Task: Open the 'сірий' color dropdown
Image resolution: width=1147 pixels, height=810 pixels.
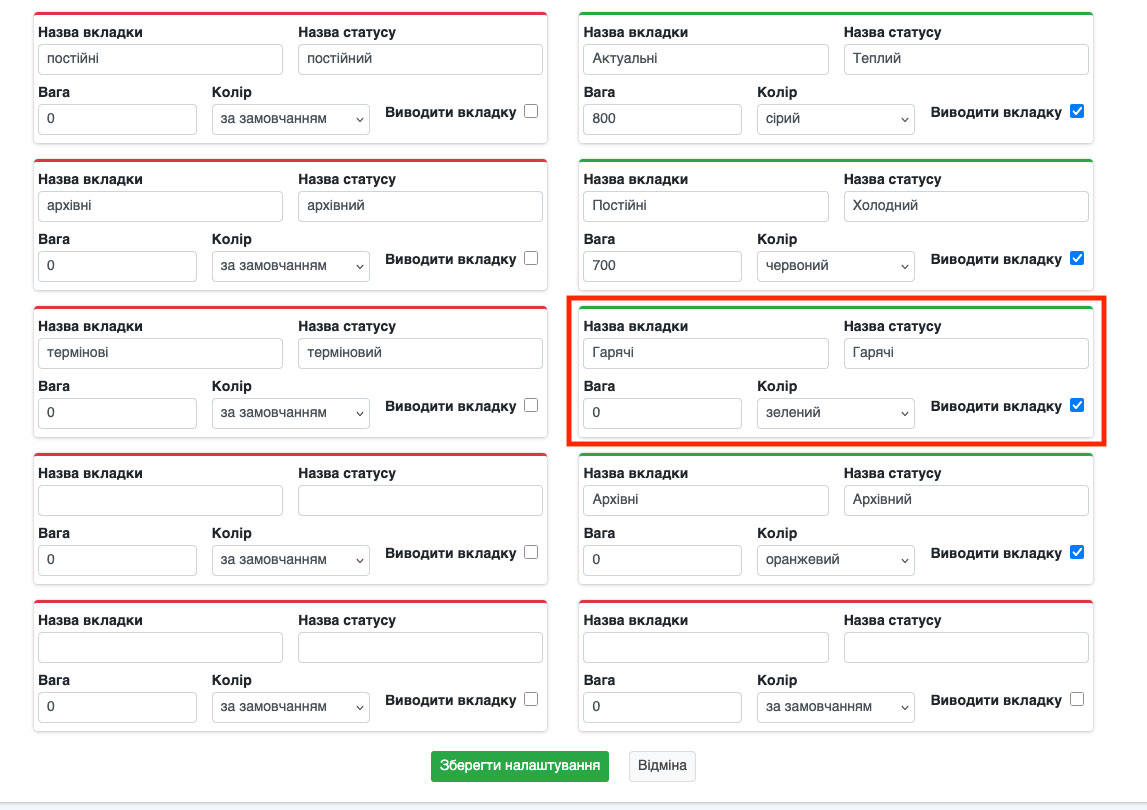Action: point(835,119)
